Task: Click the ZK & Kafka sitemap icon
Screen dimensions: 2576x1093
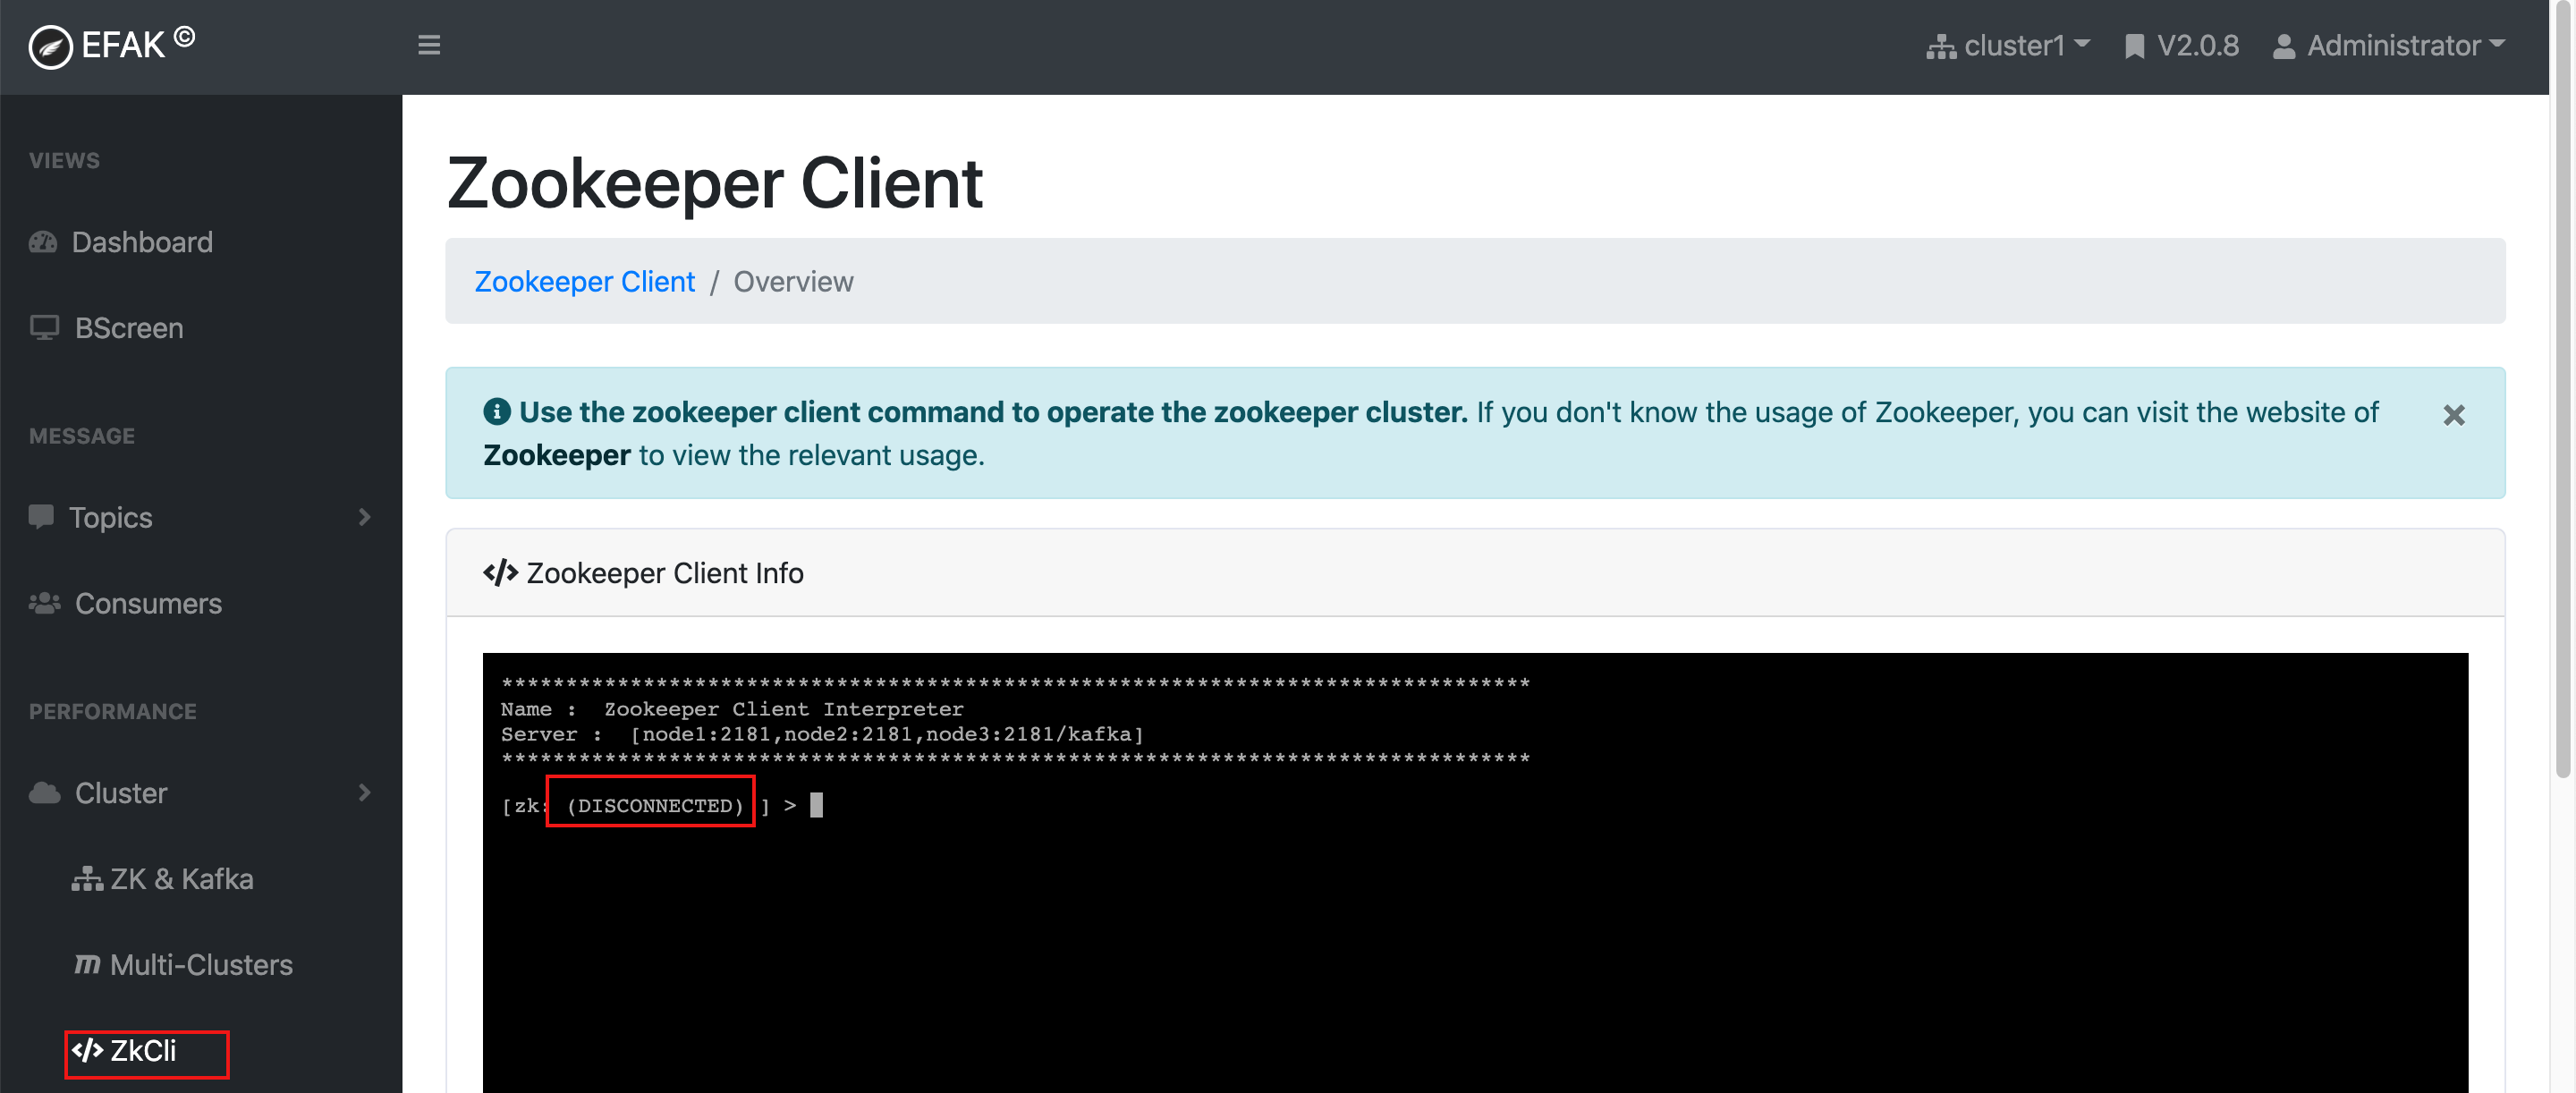Action: tap(87, 879)
